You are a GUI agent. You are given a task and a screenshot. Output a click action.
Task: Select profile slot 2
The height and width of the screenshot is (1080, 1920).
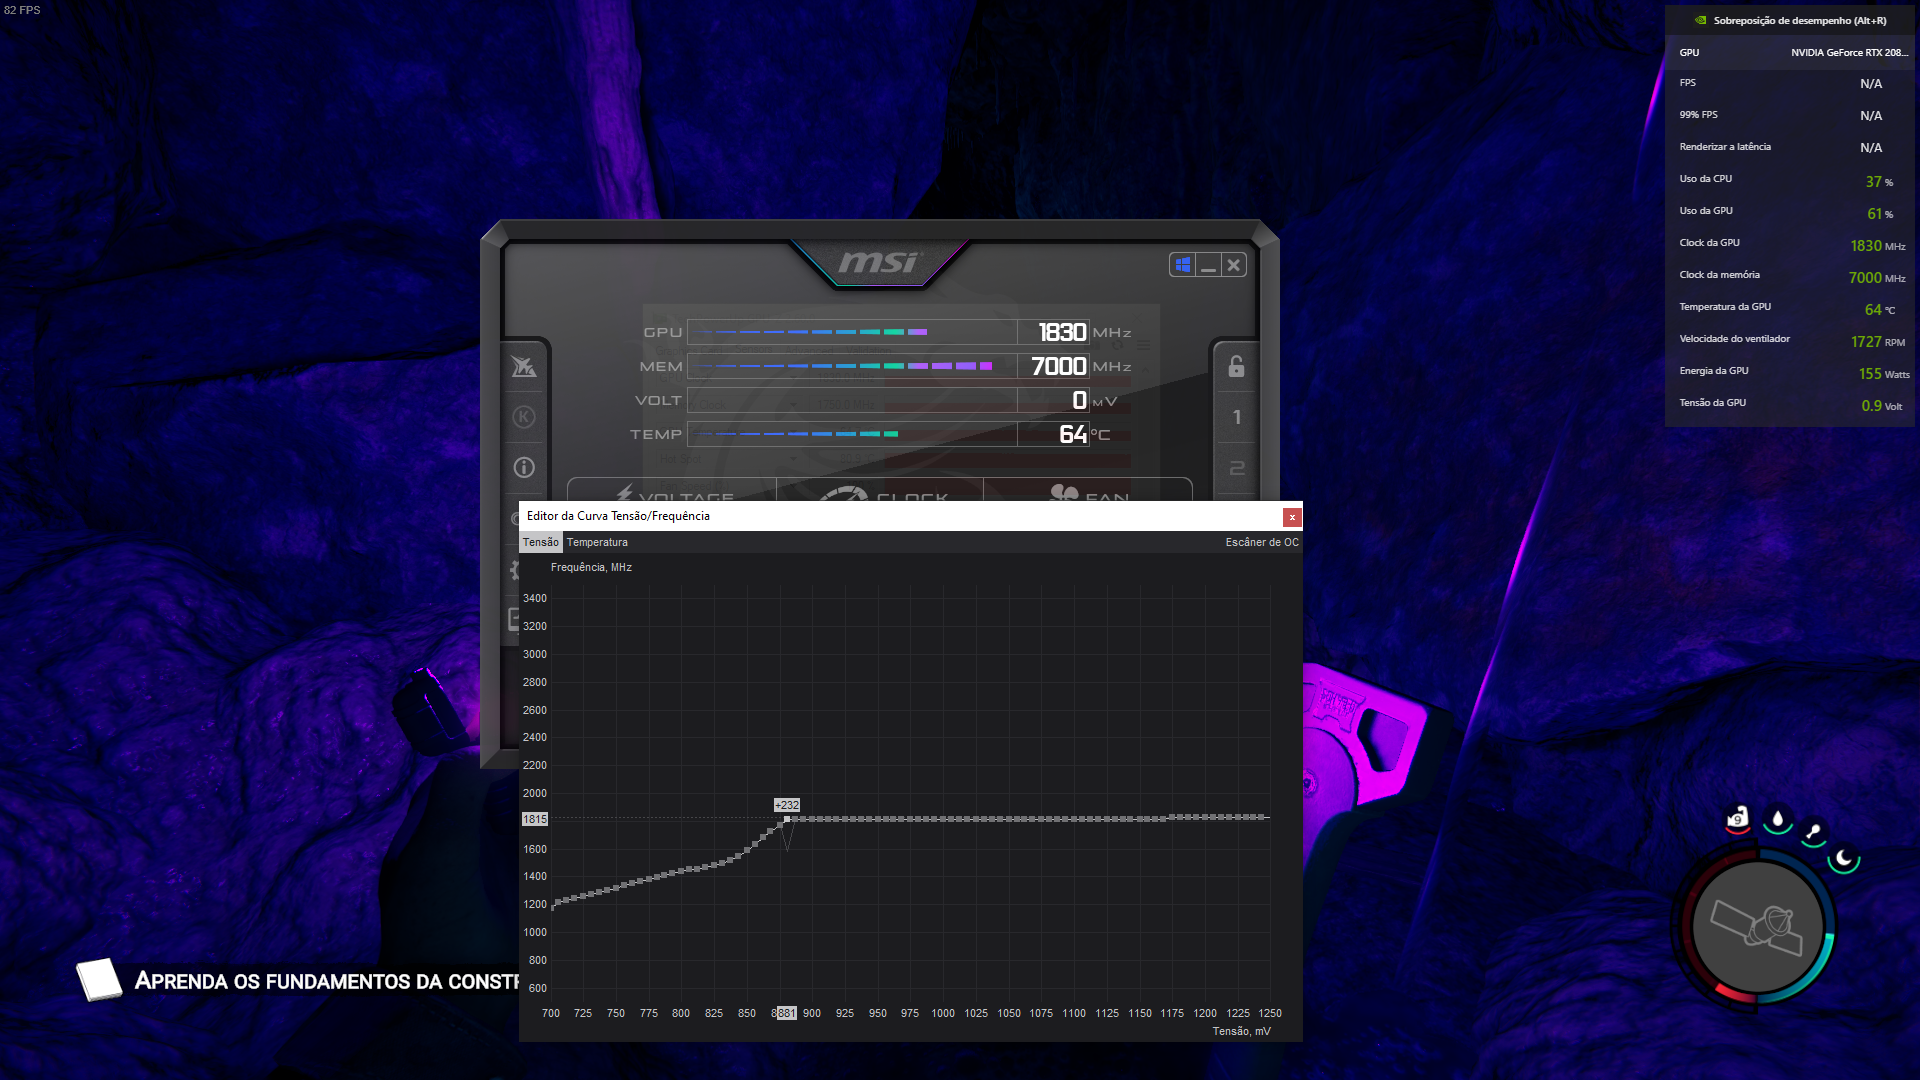point(1237,468)
